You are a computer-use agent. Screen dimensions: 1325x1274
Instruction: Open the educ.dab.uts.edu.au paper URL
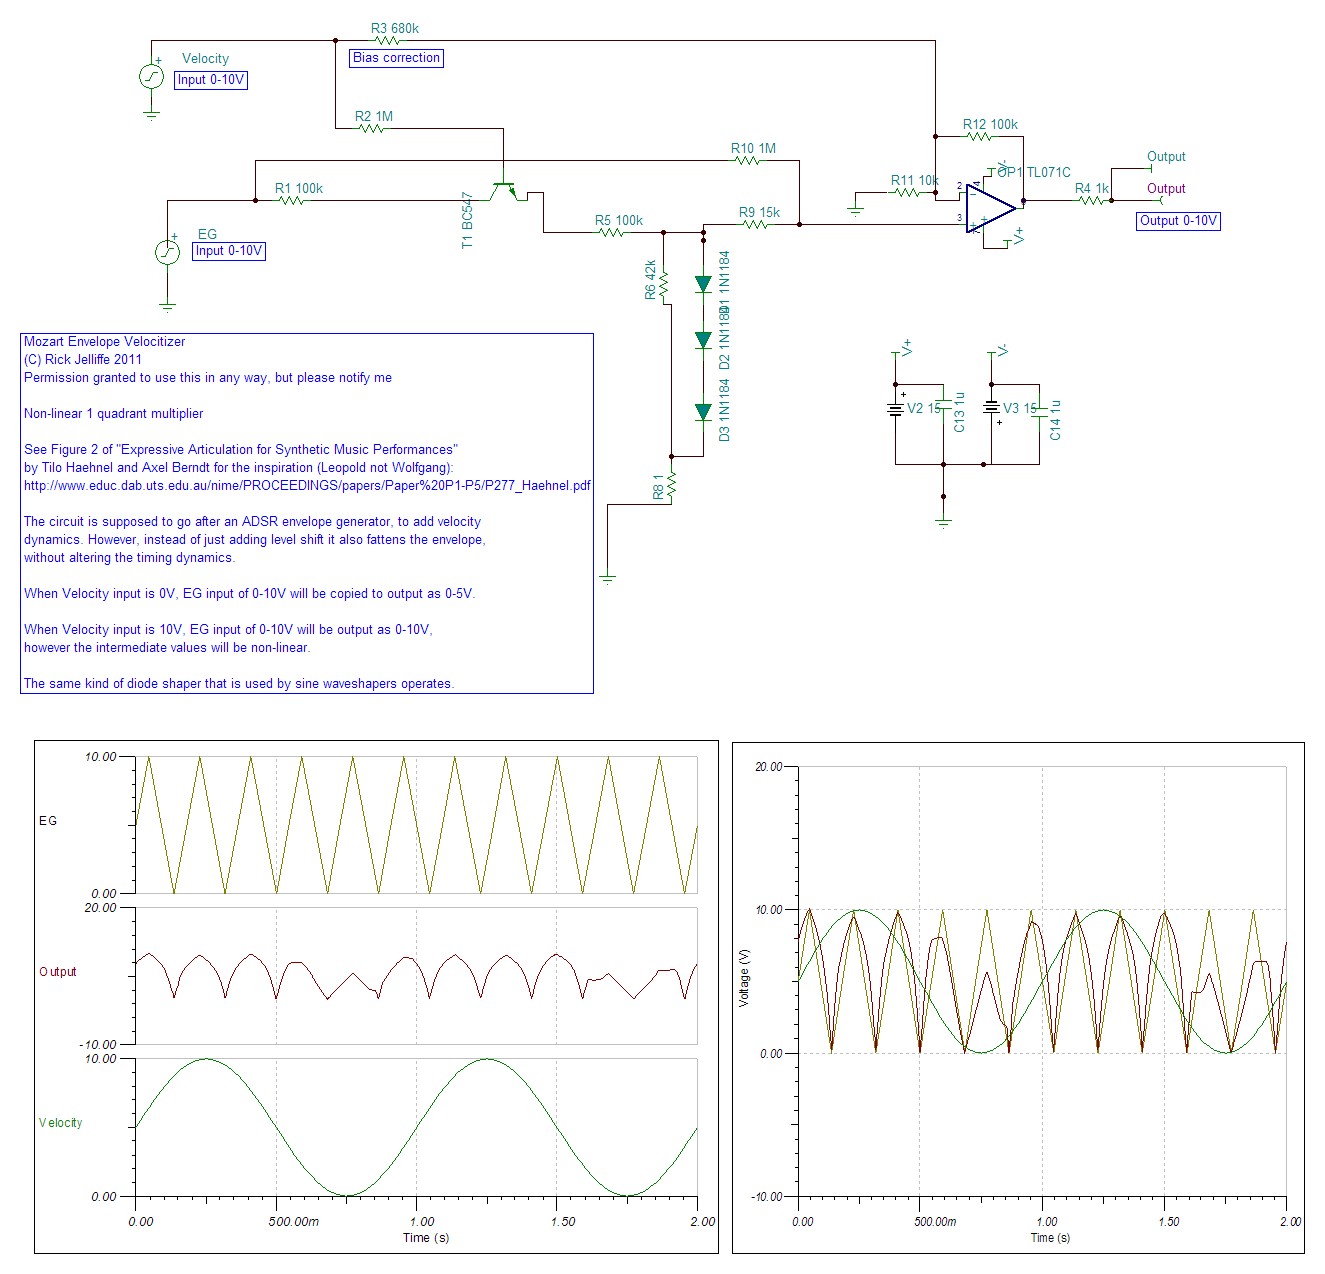pyautogui.click(x=307, y=486)
